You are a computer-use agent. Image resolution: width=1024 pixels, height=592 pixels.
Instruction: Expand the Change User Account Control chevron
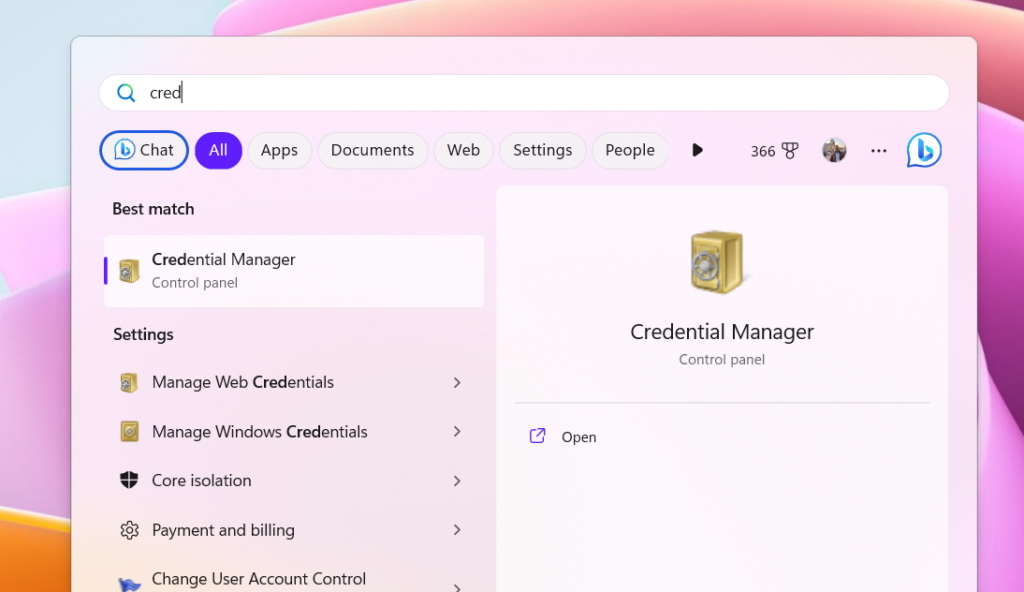[457, 587]
